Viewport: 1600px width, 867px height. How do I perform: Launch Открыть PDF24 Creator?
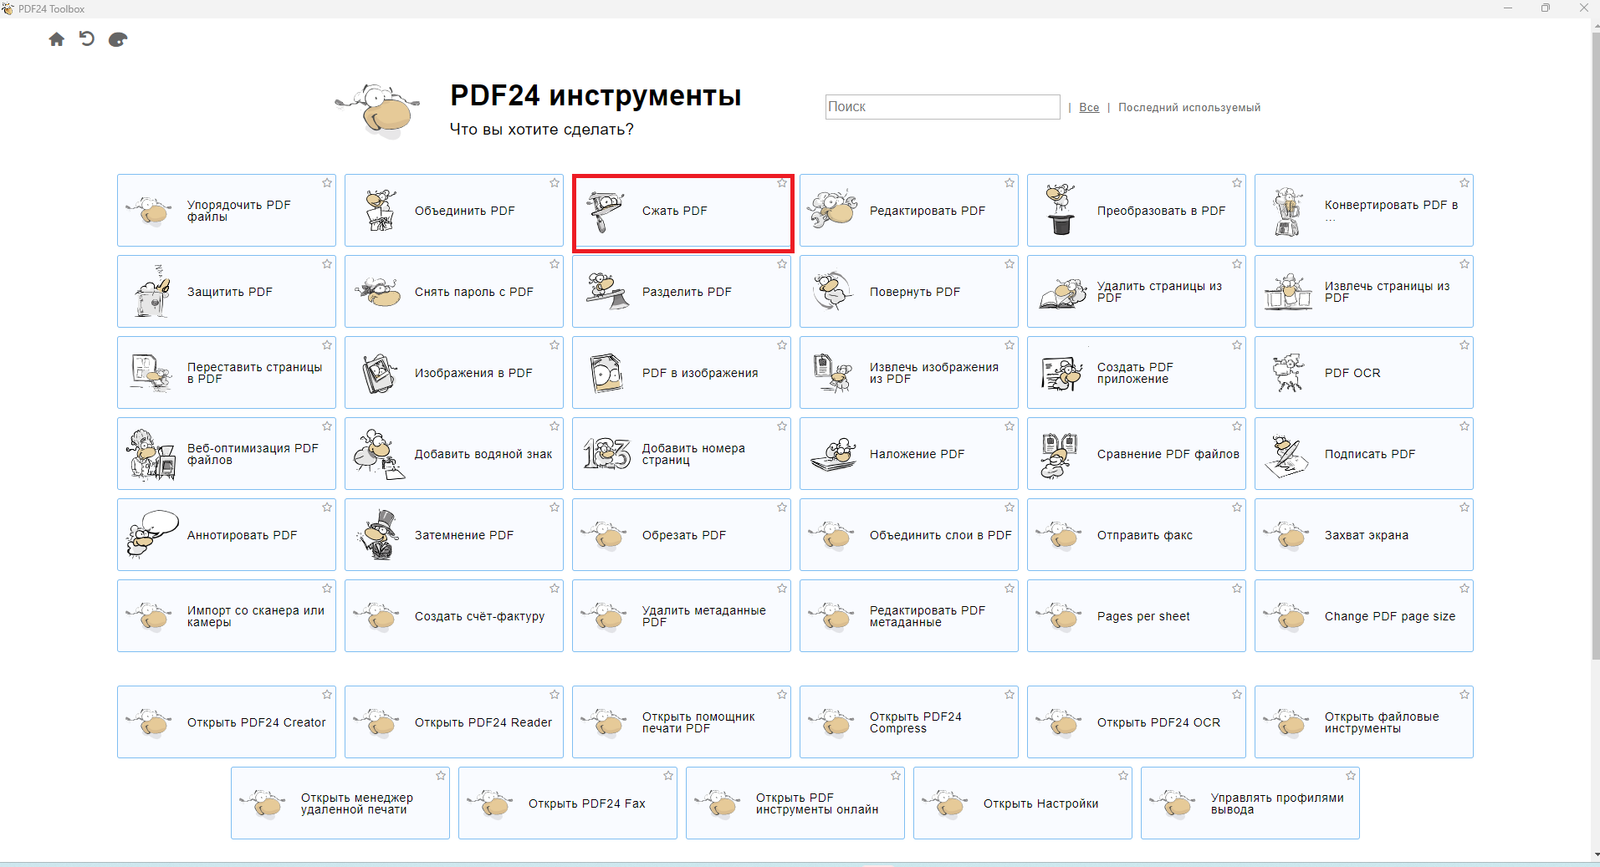pos(226,722)
